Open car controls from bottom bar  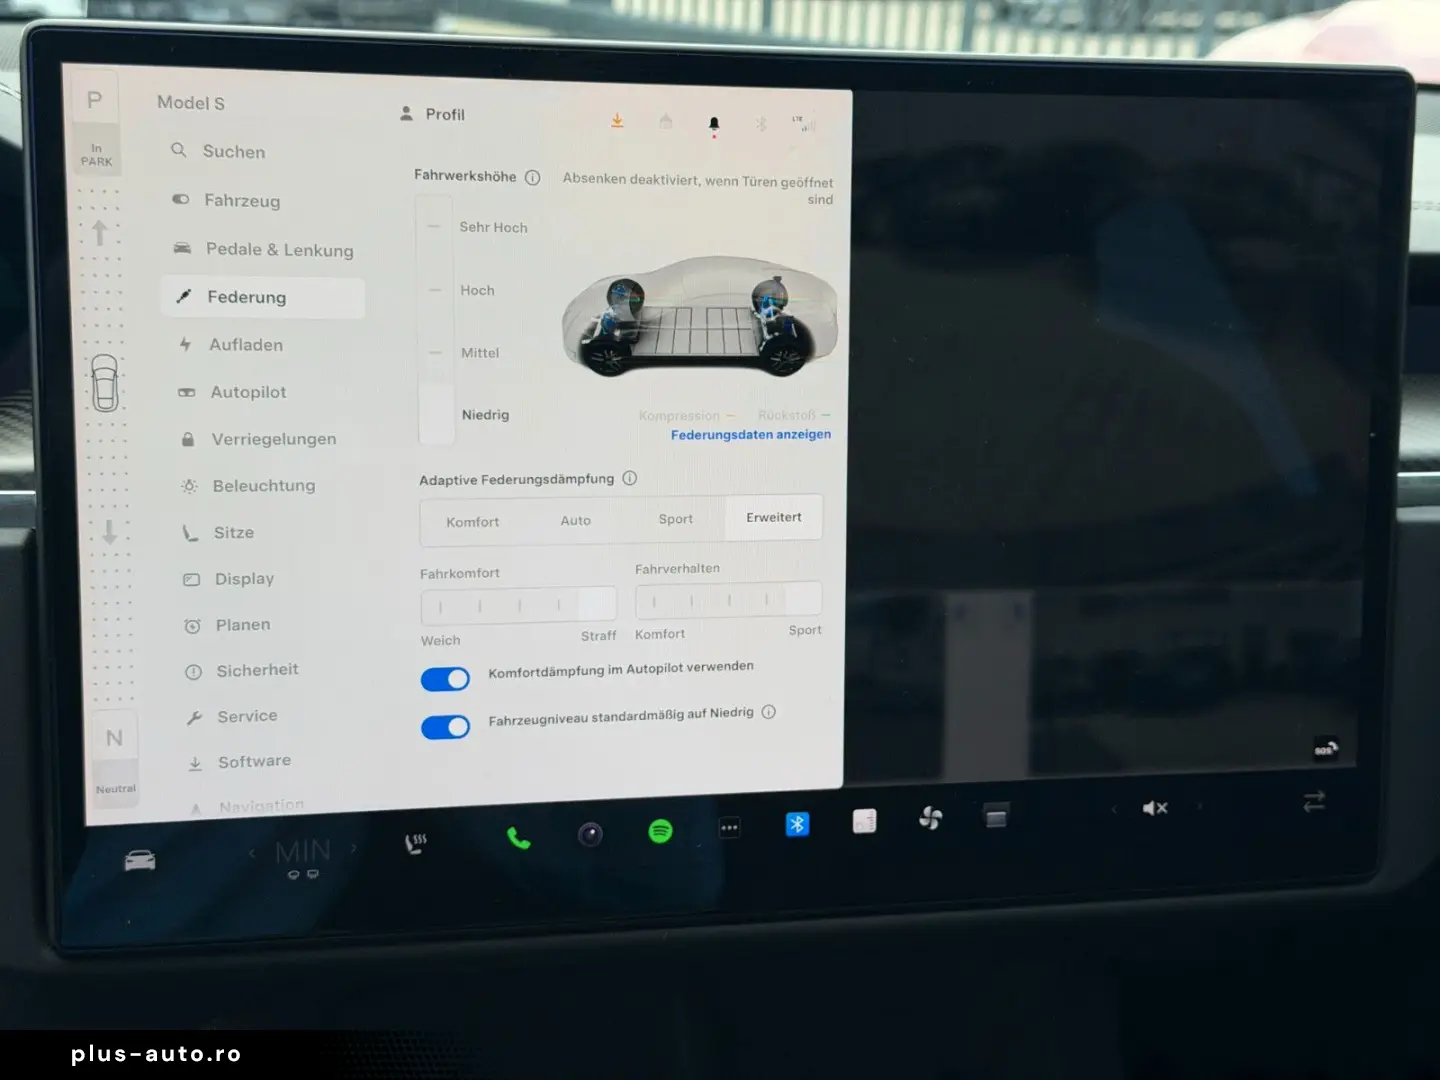pyautogui.click(x=140, y=860)
